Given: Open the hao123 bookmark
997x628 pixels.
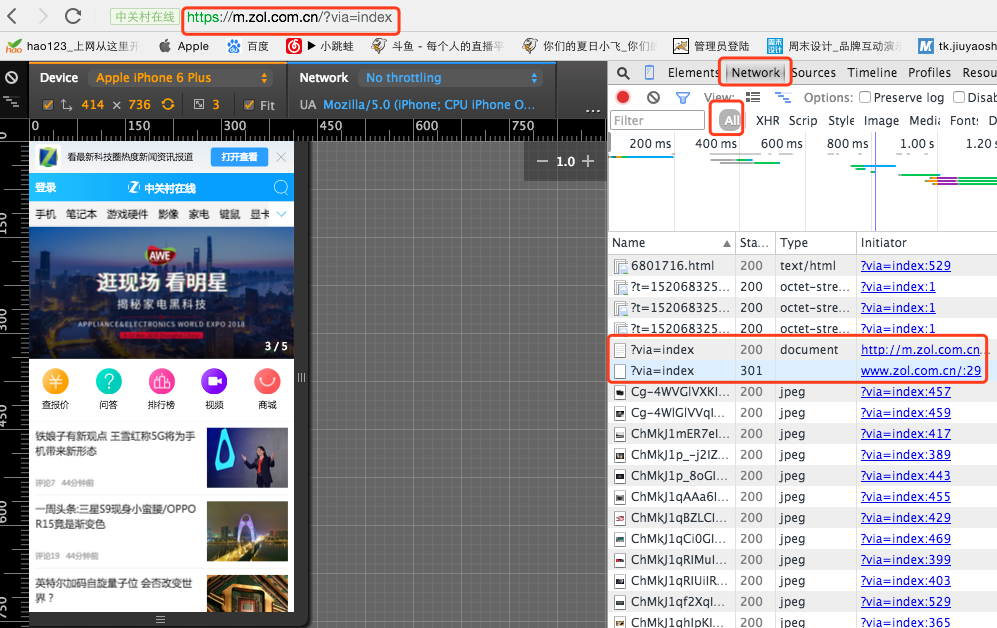Looking at the screenshot, I should (x=71, y=46).
